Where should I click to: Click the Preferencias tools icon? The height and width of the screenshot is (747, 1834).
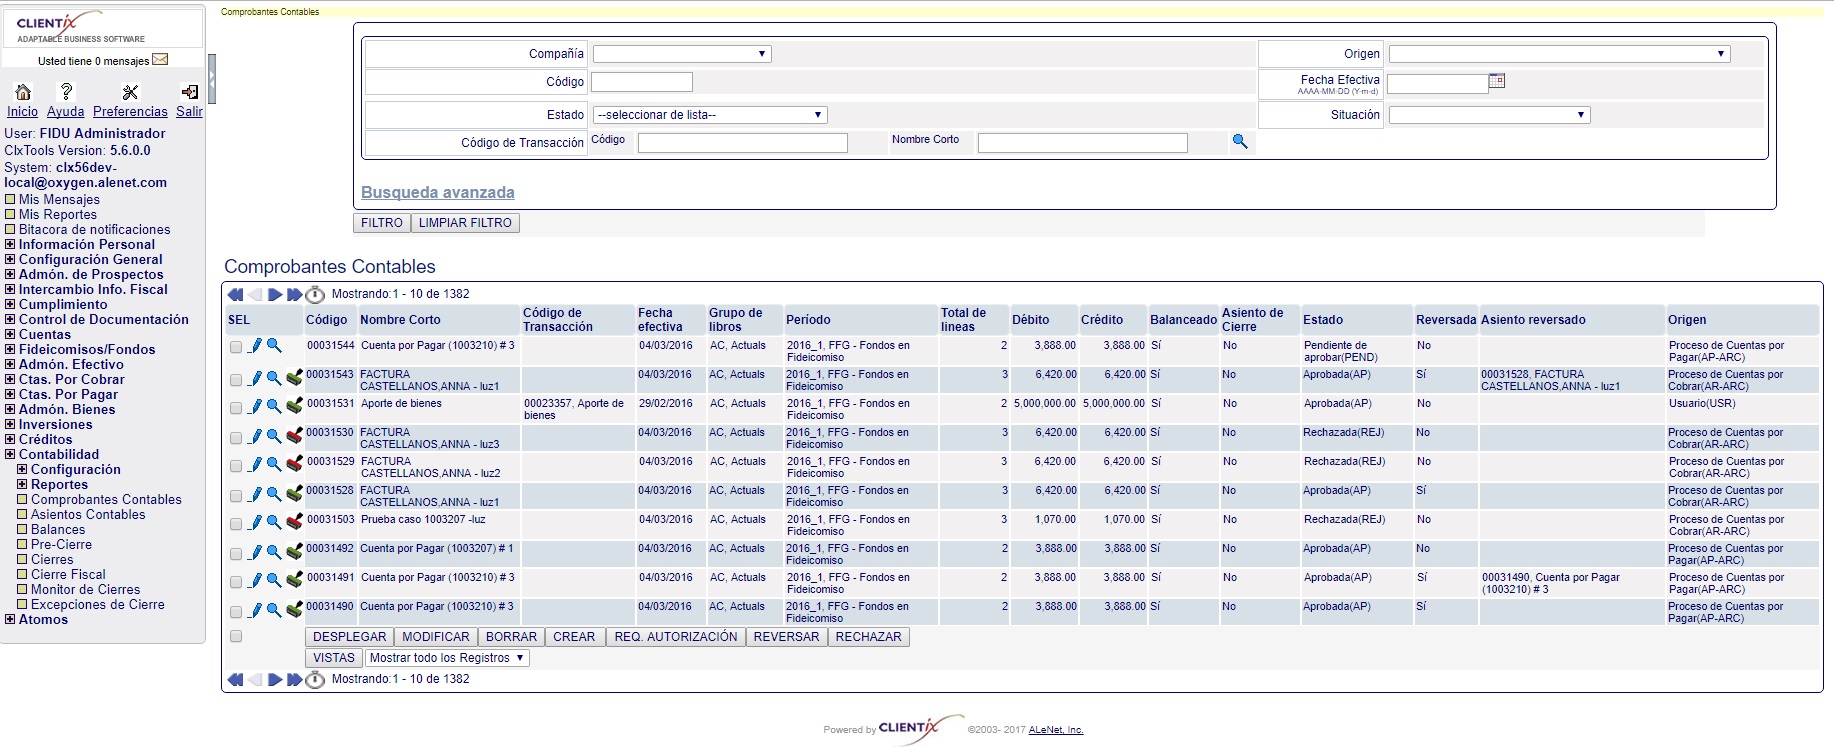(x=130, y=92)
